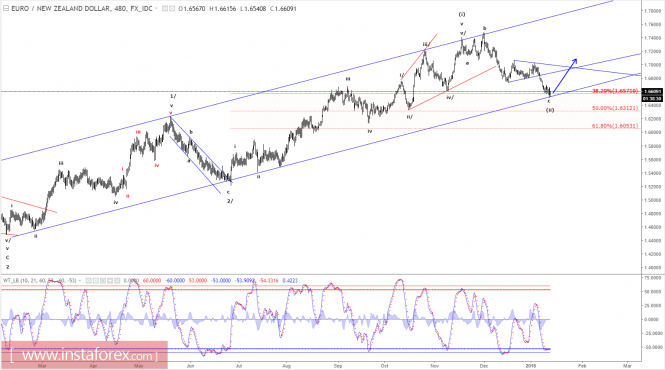Click the second small icon after FX_IDC
The height and width of the screenshot is (370, 665).
172,8
